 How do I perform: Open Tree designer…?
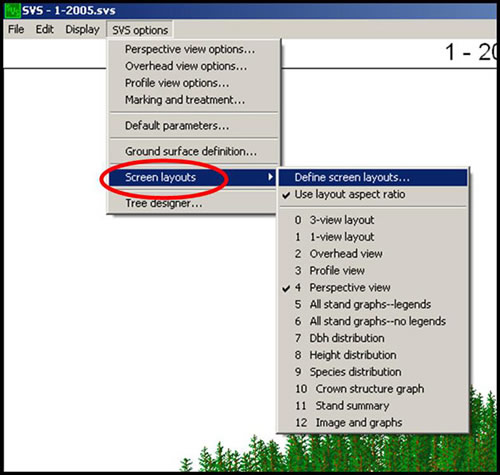(x=193, y=203)
